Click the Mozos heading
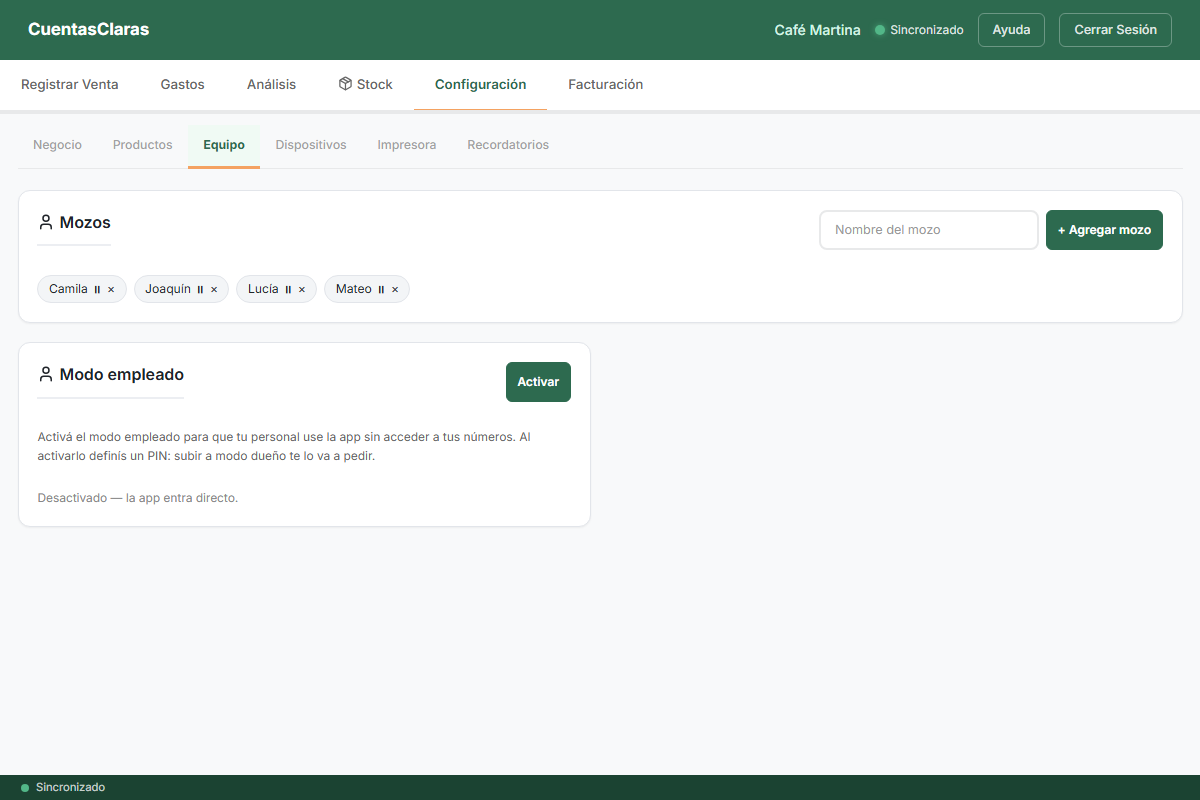 click(85, 222)
